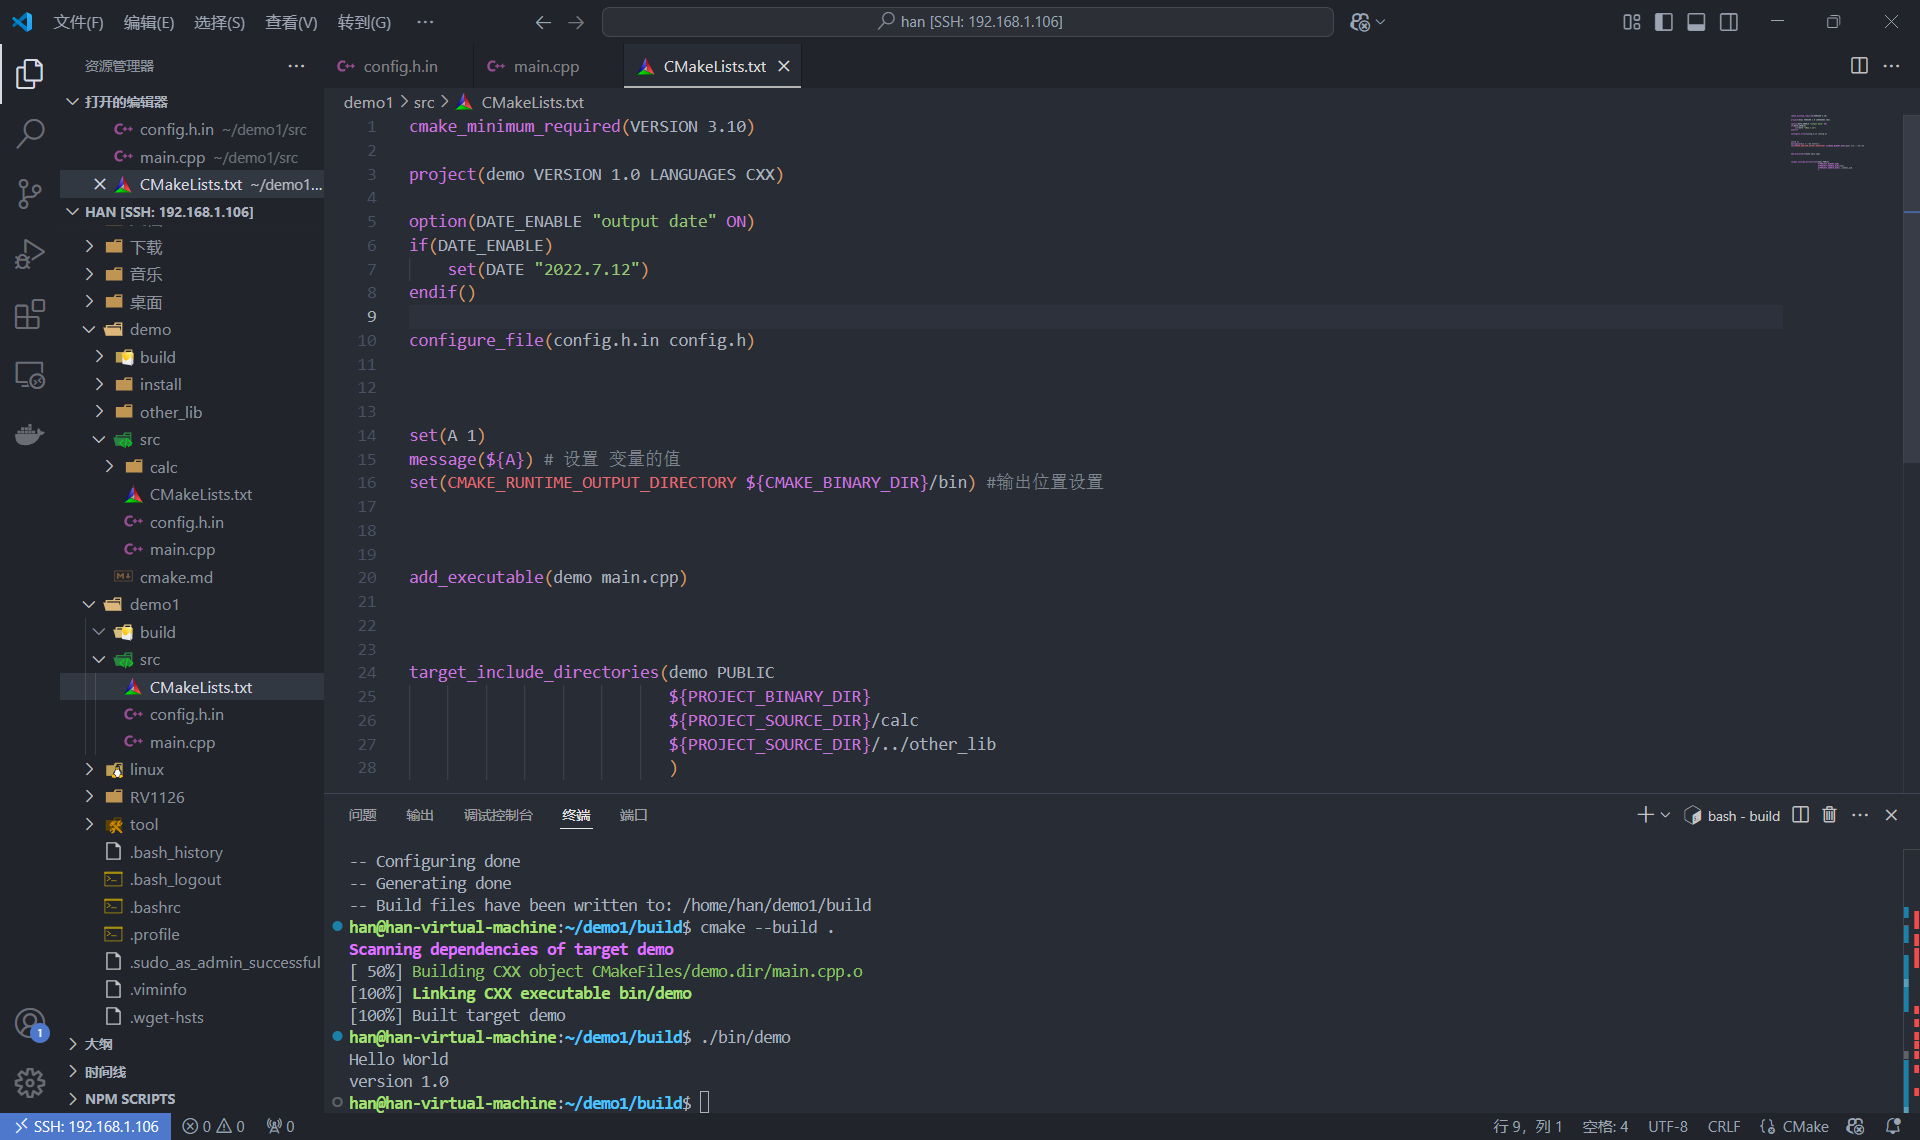The image size is (1920, 1140).
Task: Open the Docker view in the activity bar
Action: pos(30,433)
